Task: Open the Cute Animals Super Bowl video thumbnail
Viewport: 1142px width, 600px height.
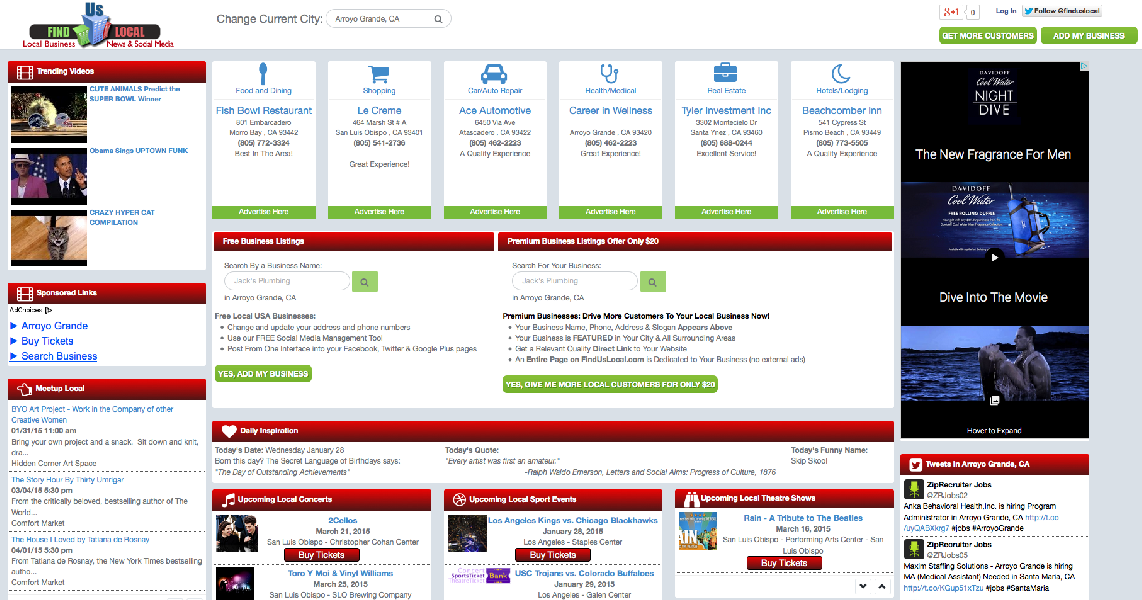Action: coord(49,114)
